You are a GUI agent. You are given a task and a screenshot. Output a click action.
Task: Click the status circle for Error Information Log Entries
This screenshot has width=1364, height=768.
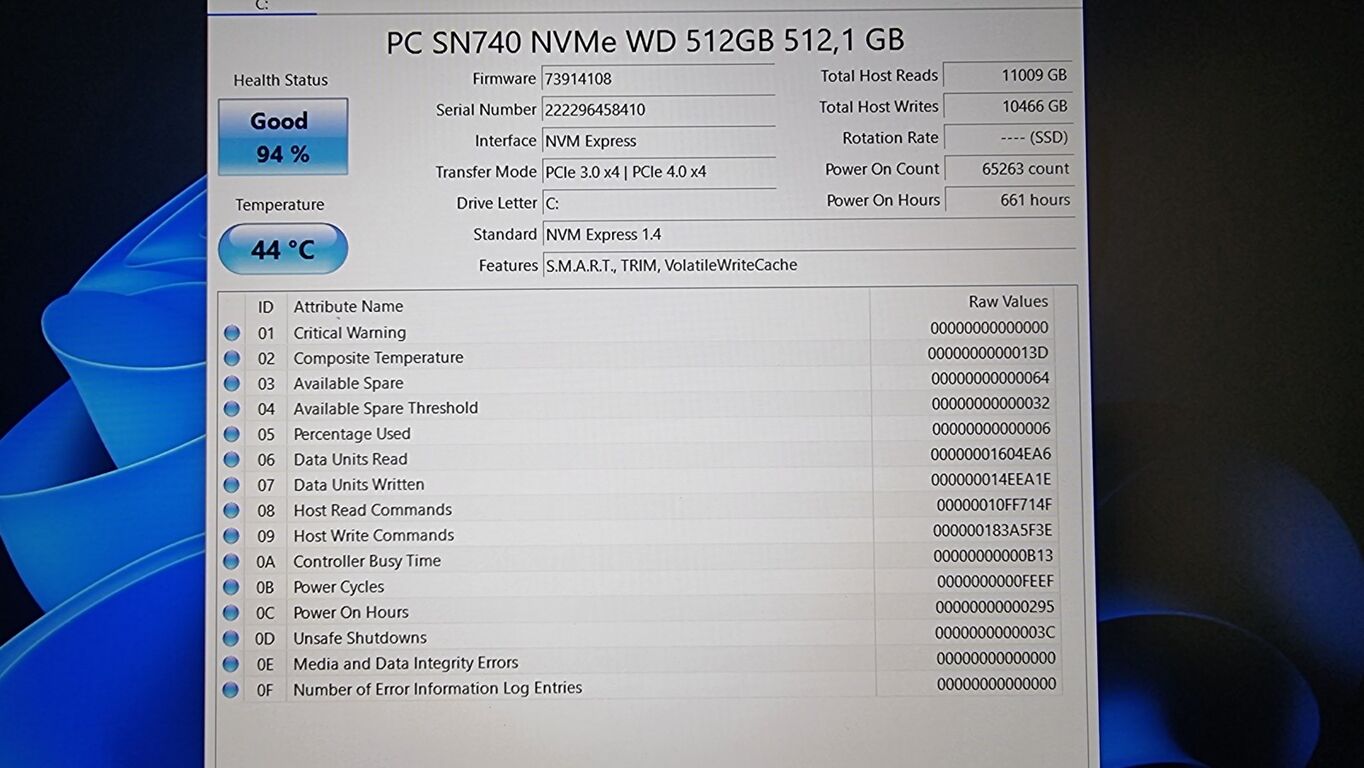(232, 689)
